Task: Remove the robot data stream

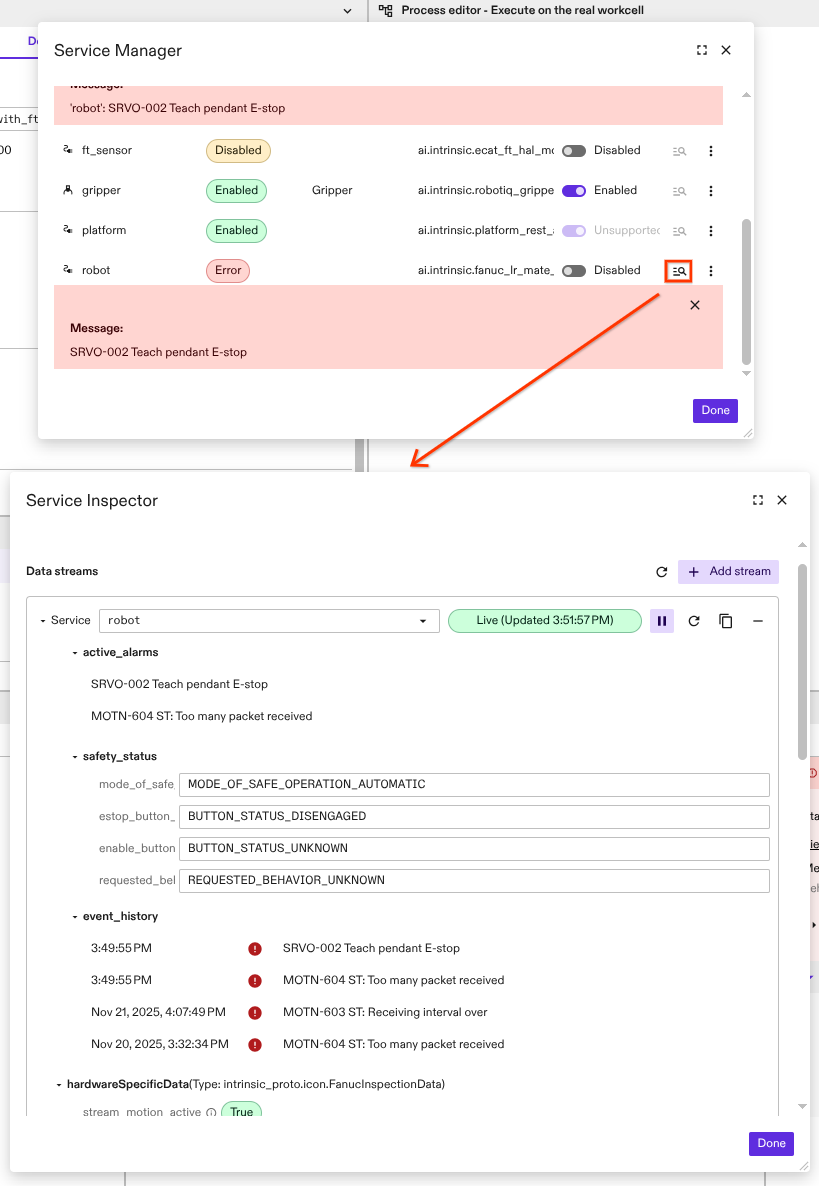Action: [758, 621]
